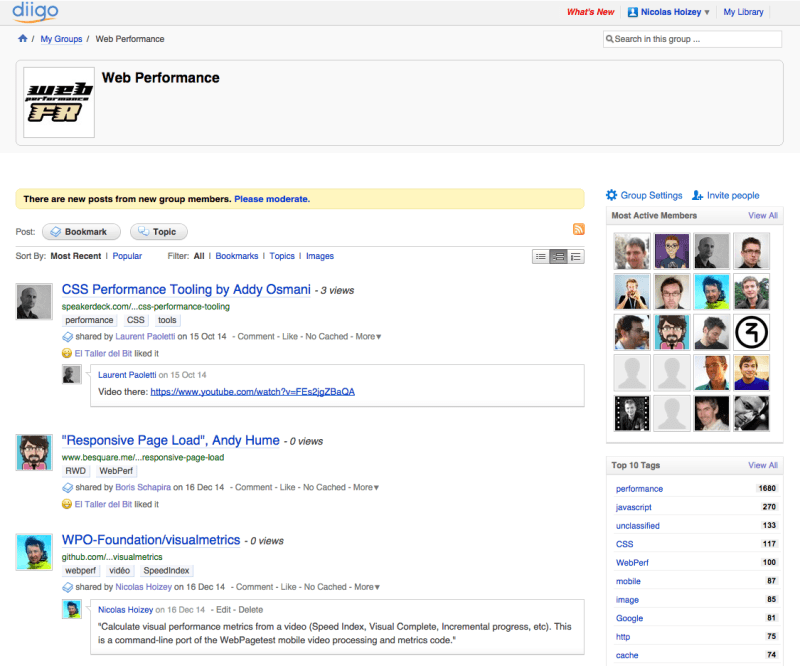Click the SpeedIndex tag on visualmetrics post
The width and height of the screenshot is (800, 666).
[x=166, y=571]
